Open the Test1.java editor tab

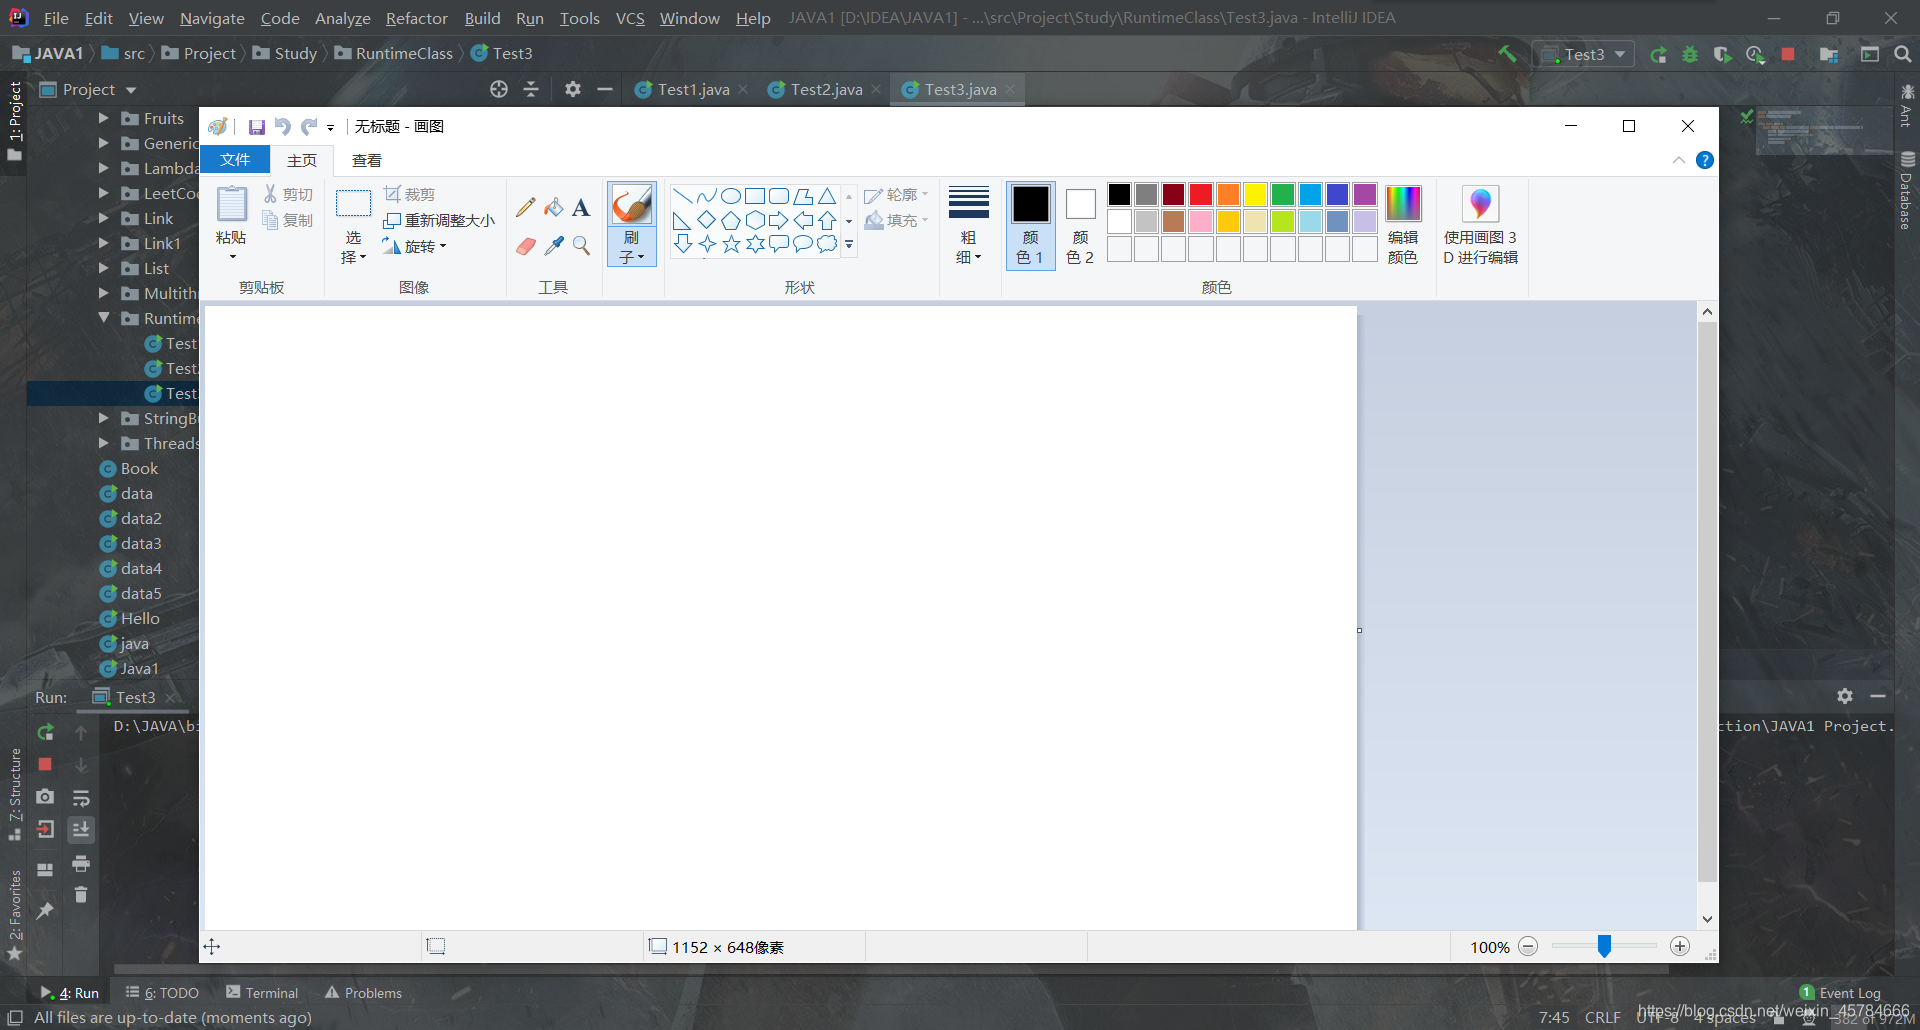point(693,89)
